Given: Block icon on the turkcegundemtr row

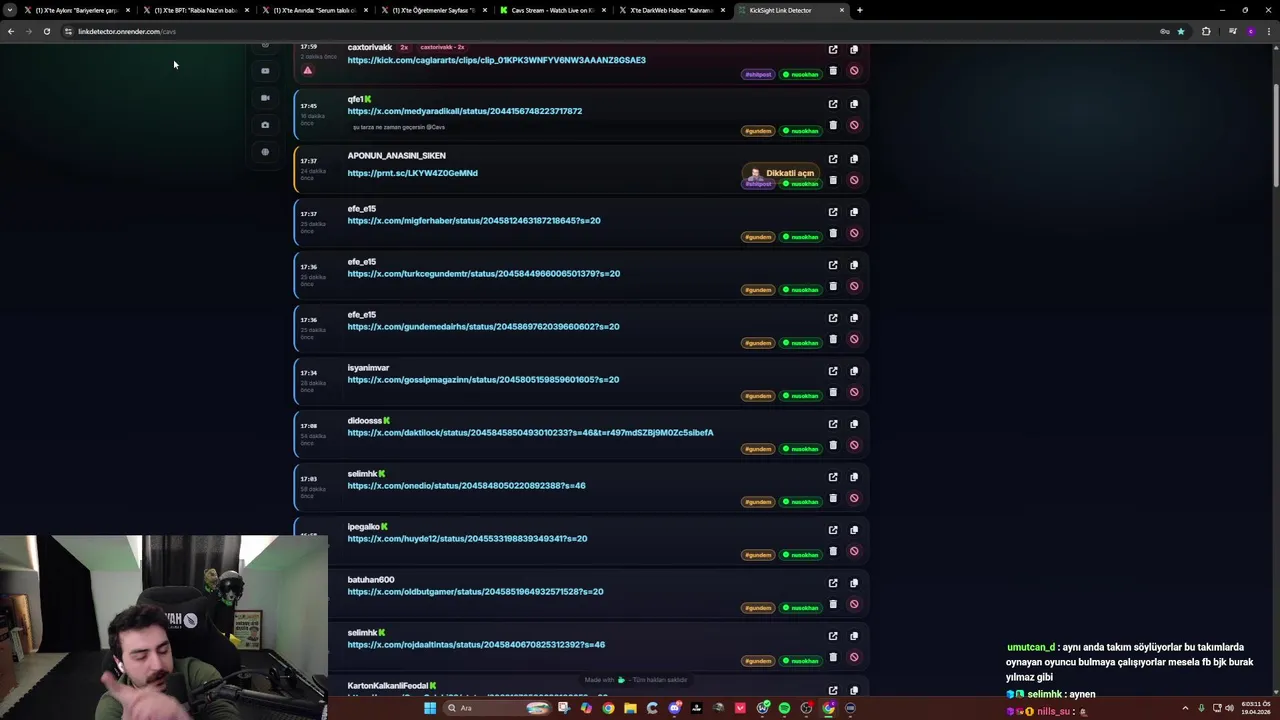Looking at the screenshot, I should click(x=854, y=286).
